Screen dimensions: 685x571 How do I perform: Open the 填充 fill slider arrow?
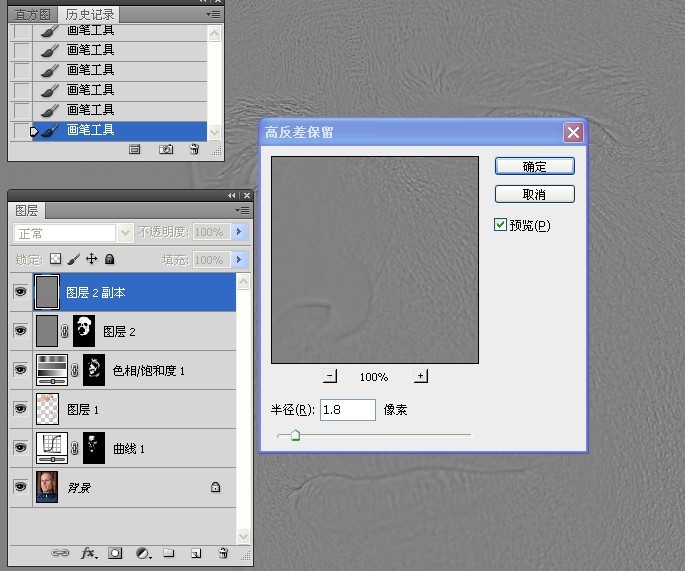pos(239,260)
